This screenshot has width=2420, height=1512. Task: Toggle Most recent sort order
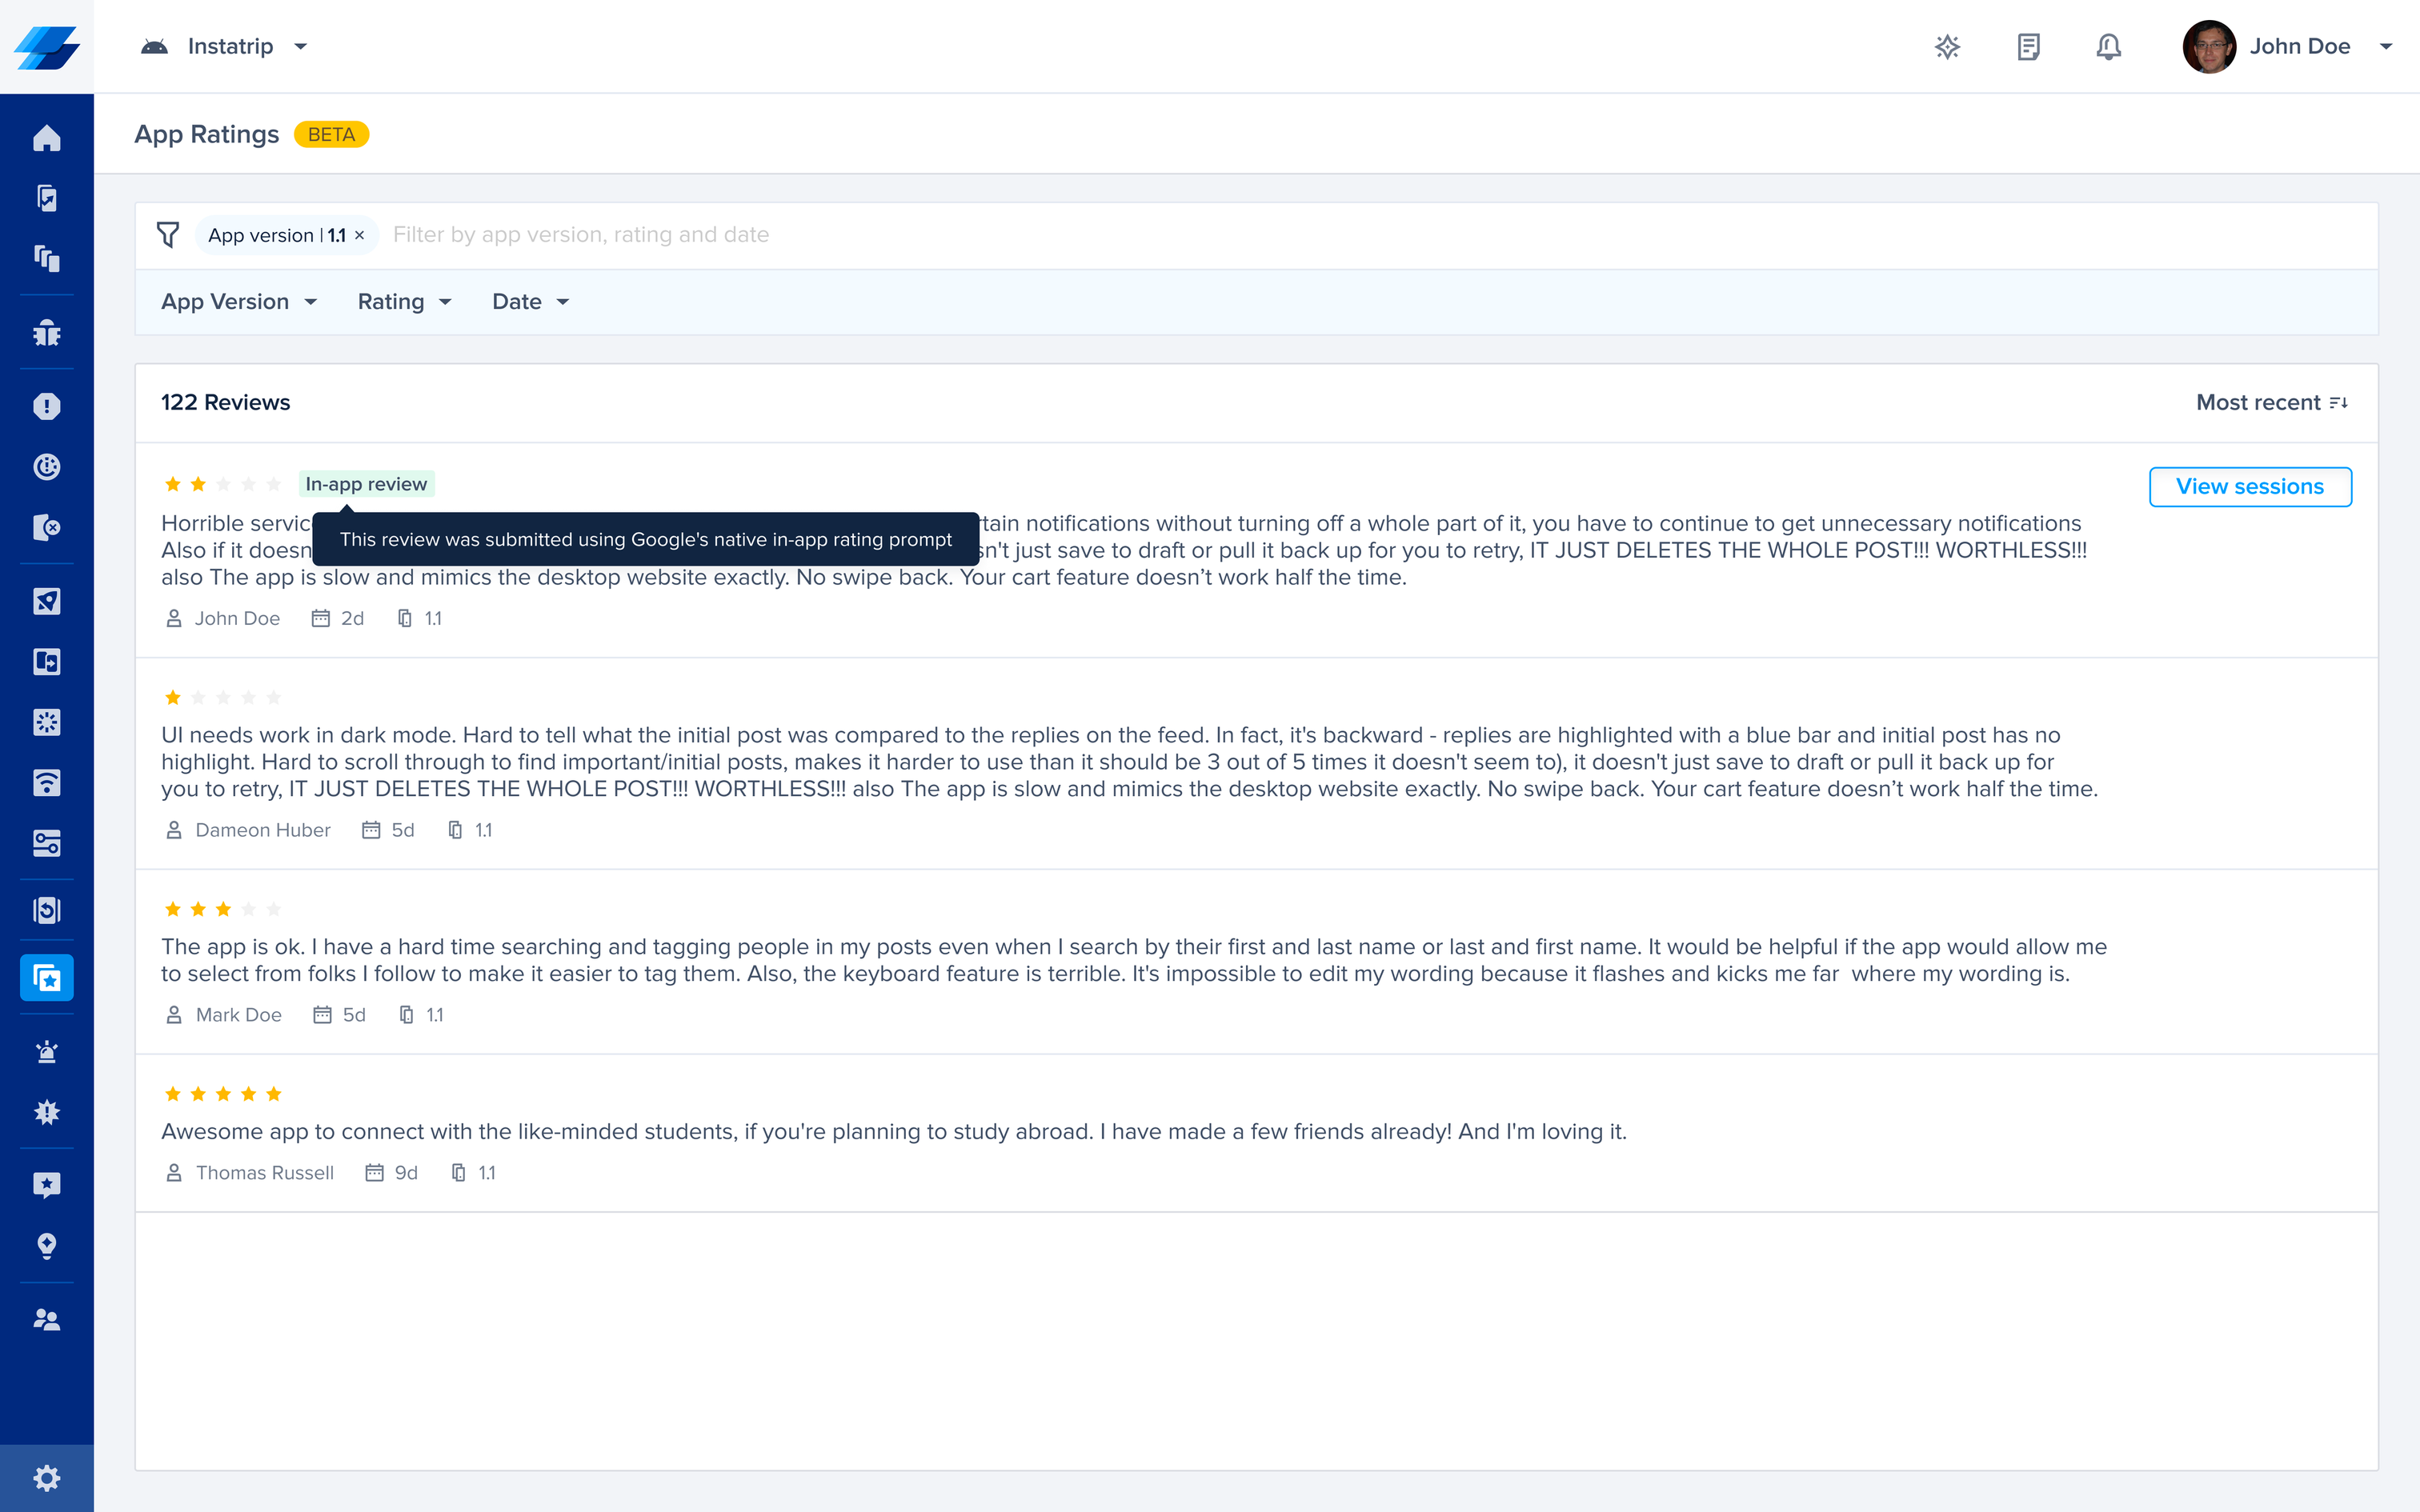[2271, 403]
